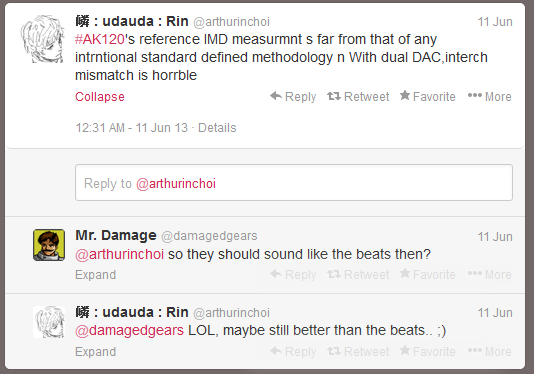Open More menu on Rin's last reply
This screenshot has width=534, height=374.
pos(489,352)
